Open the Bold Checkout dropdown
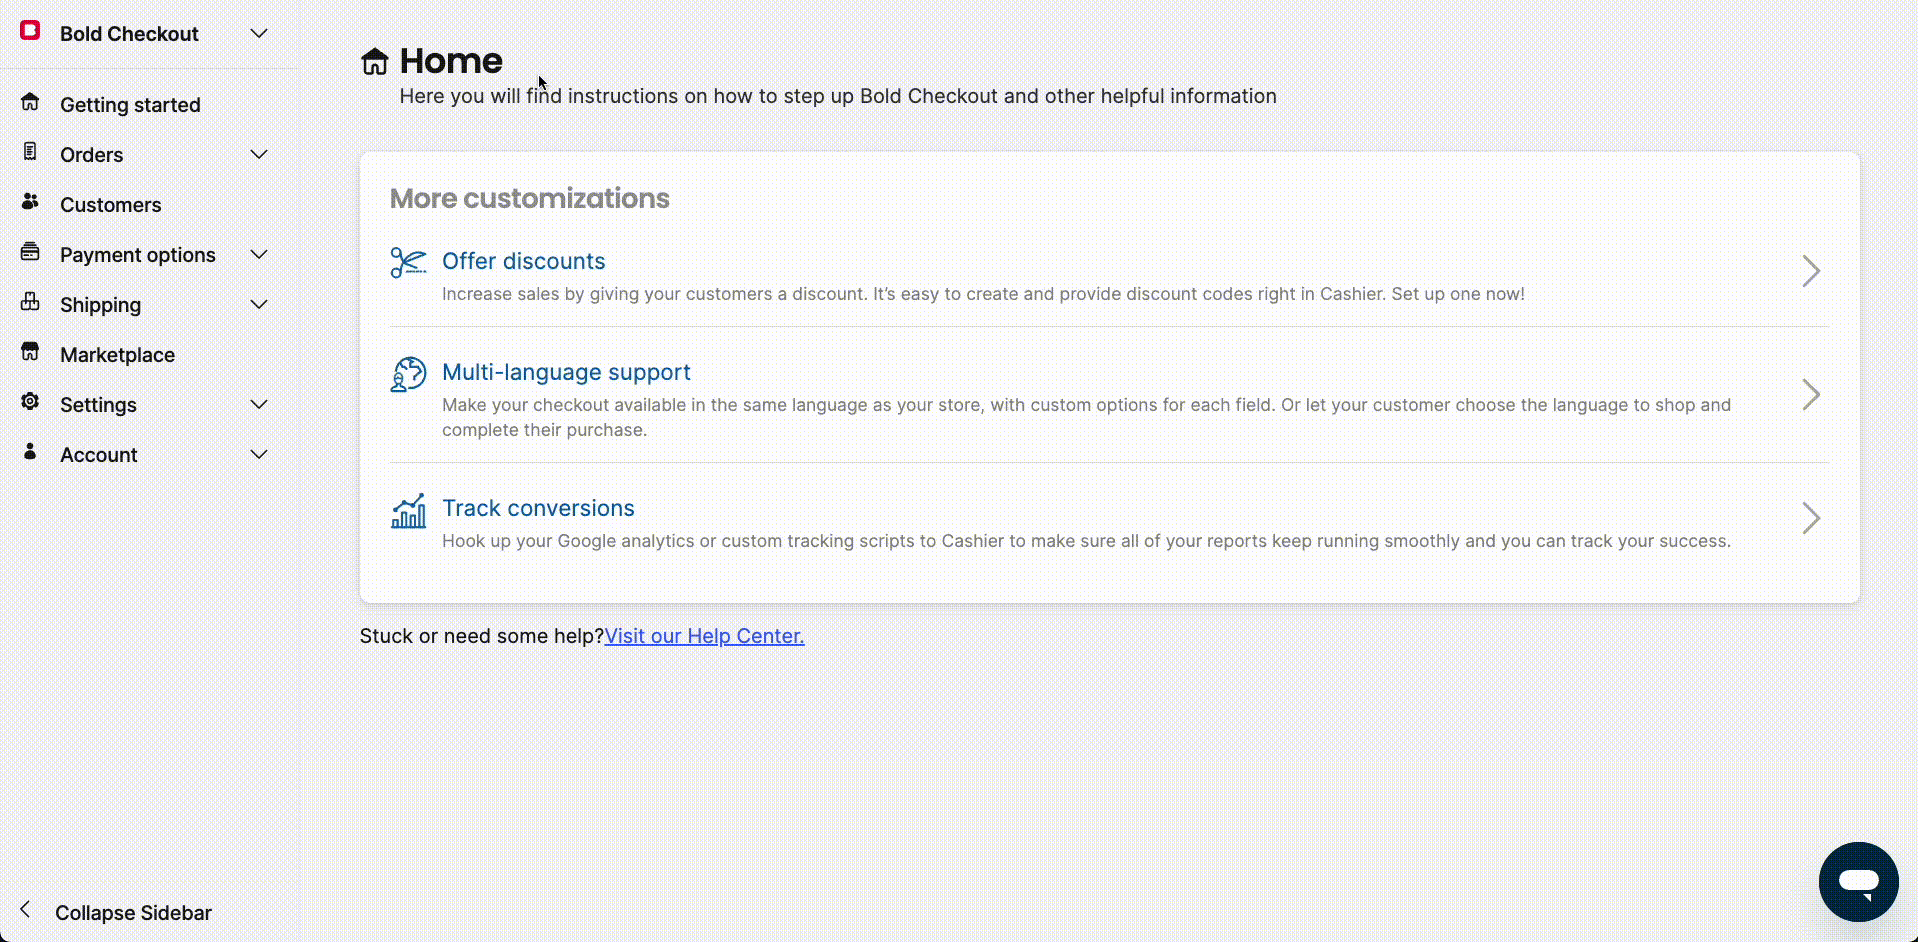This screenshot has height=942, width=1918. (258, 33)
